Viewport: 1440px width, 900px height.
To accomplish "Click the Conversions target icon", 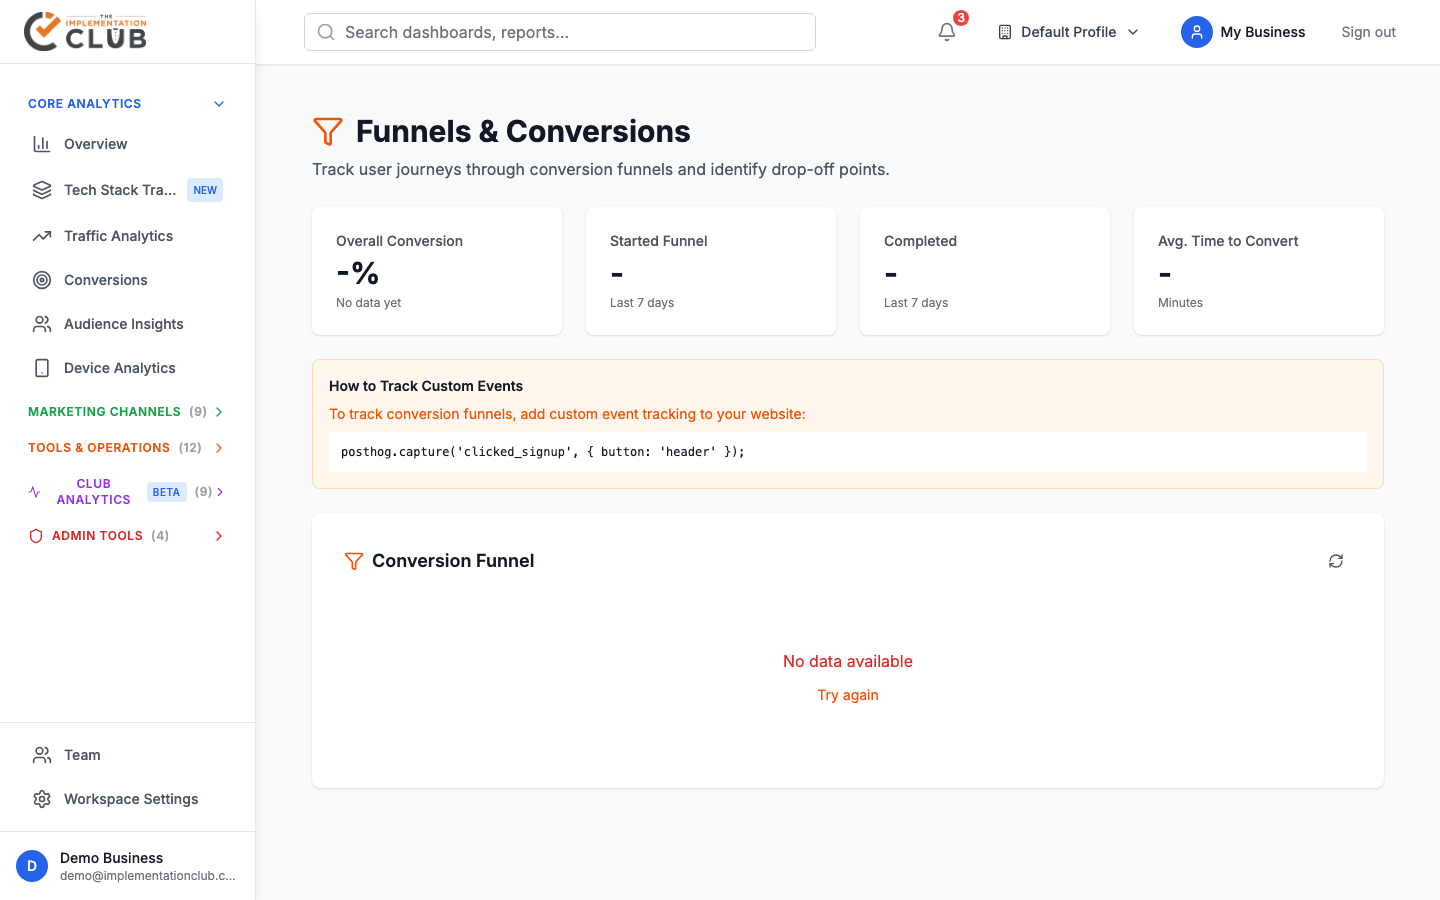I will coord(42,280).
